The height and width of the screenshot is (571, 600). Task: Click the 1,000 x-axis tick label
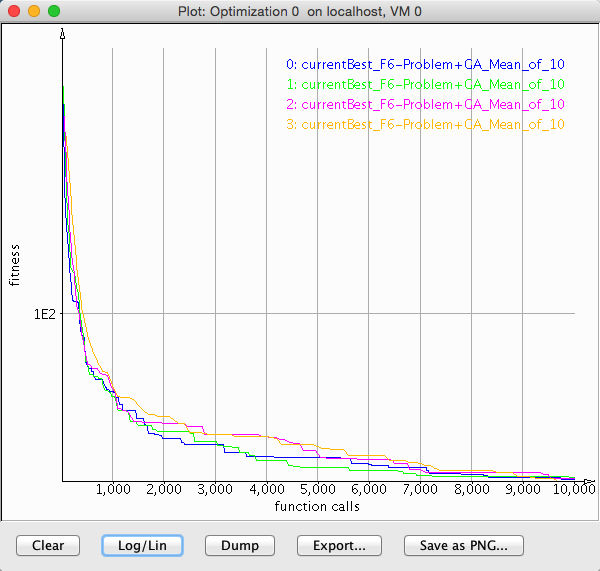(x=112, y=491)
